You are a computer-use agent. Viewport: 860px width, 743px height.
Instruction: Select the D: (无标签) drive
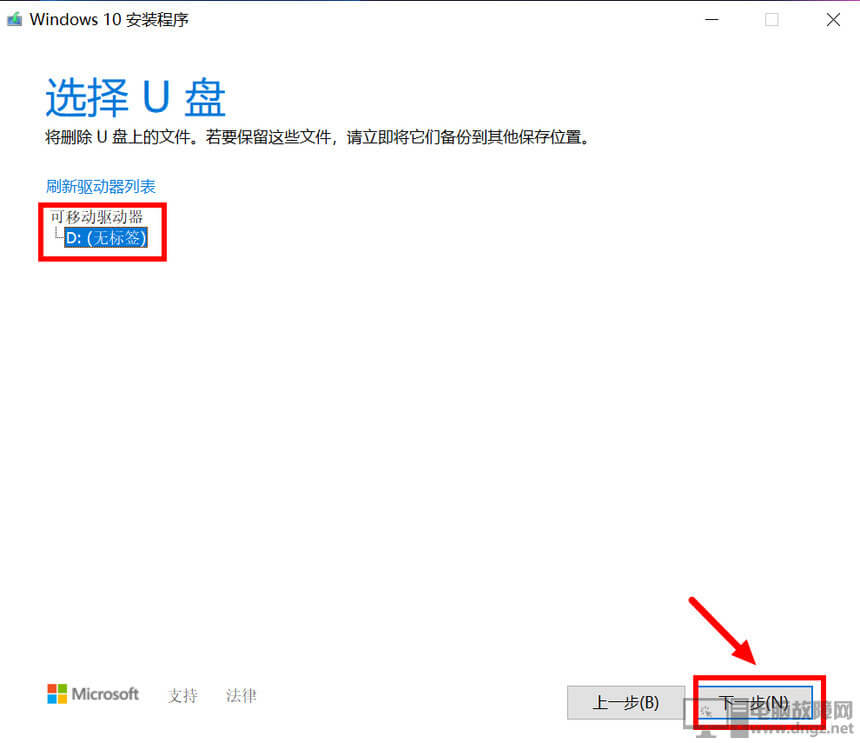(x=106, y=237)
